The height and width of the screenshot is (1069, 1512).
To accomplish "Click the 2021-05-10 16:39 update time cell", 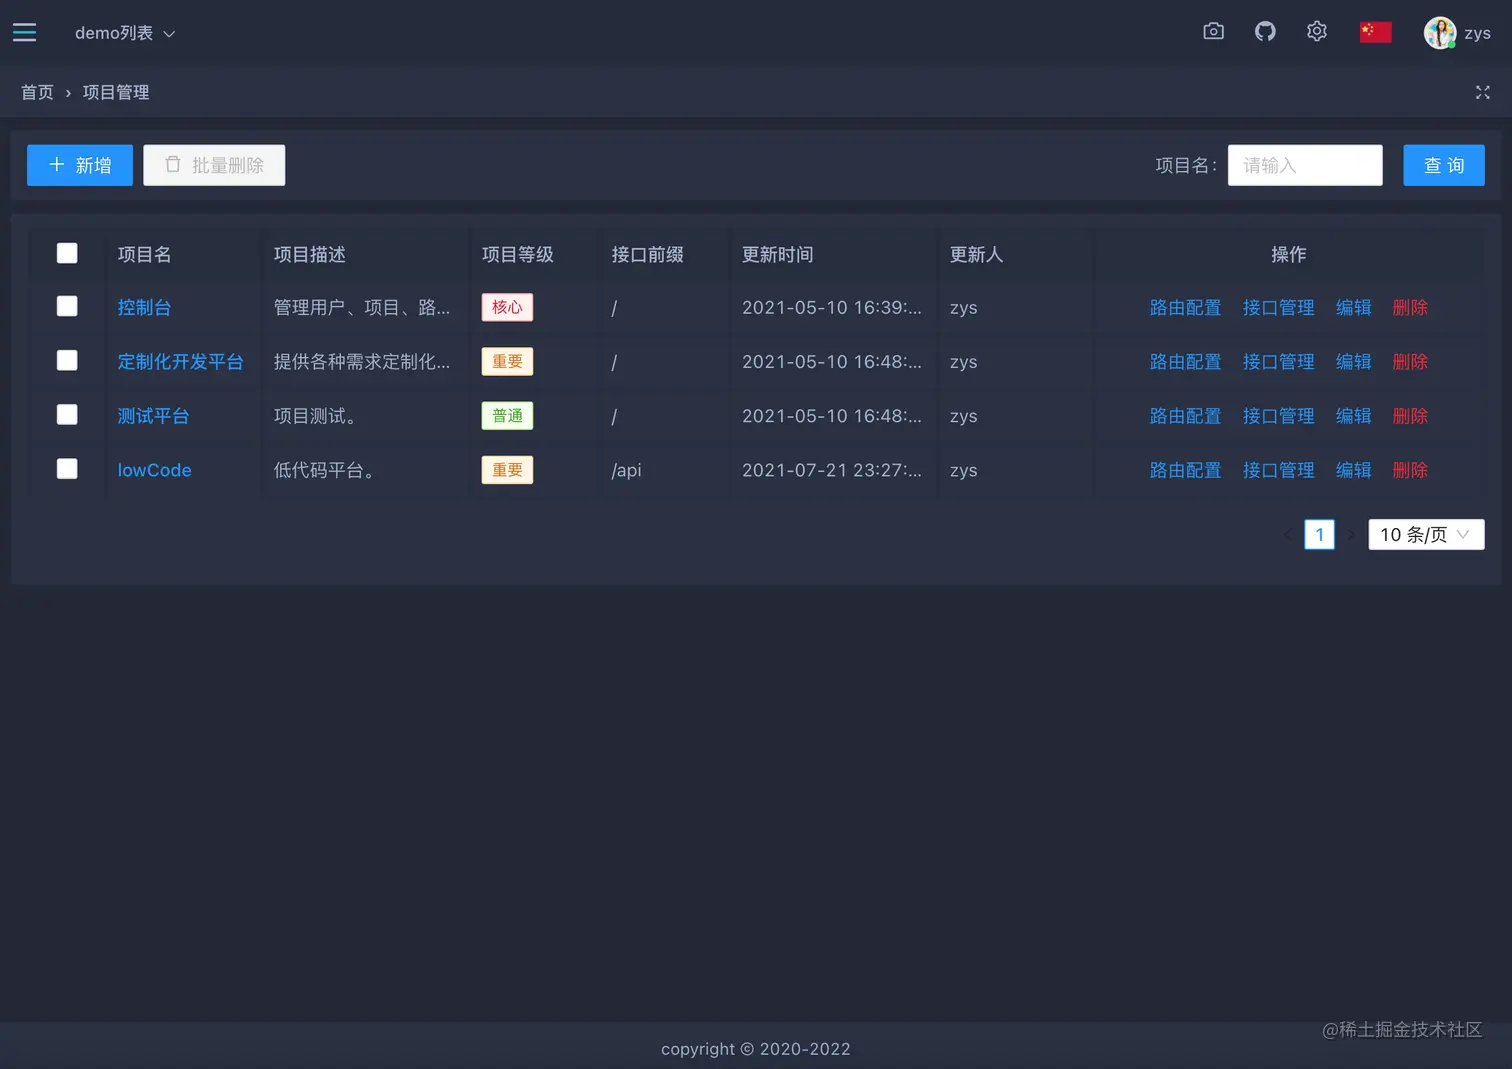I will pyautogui.click(x=832, y=308).
